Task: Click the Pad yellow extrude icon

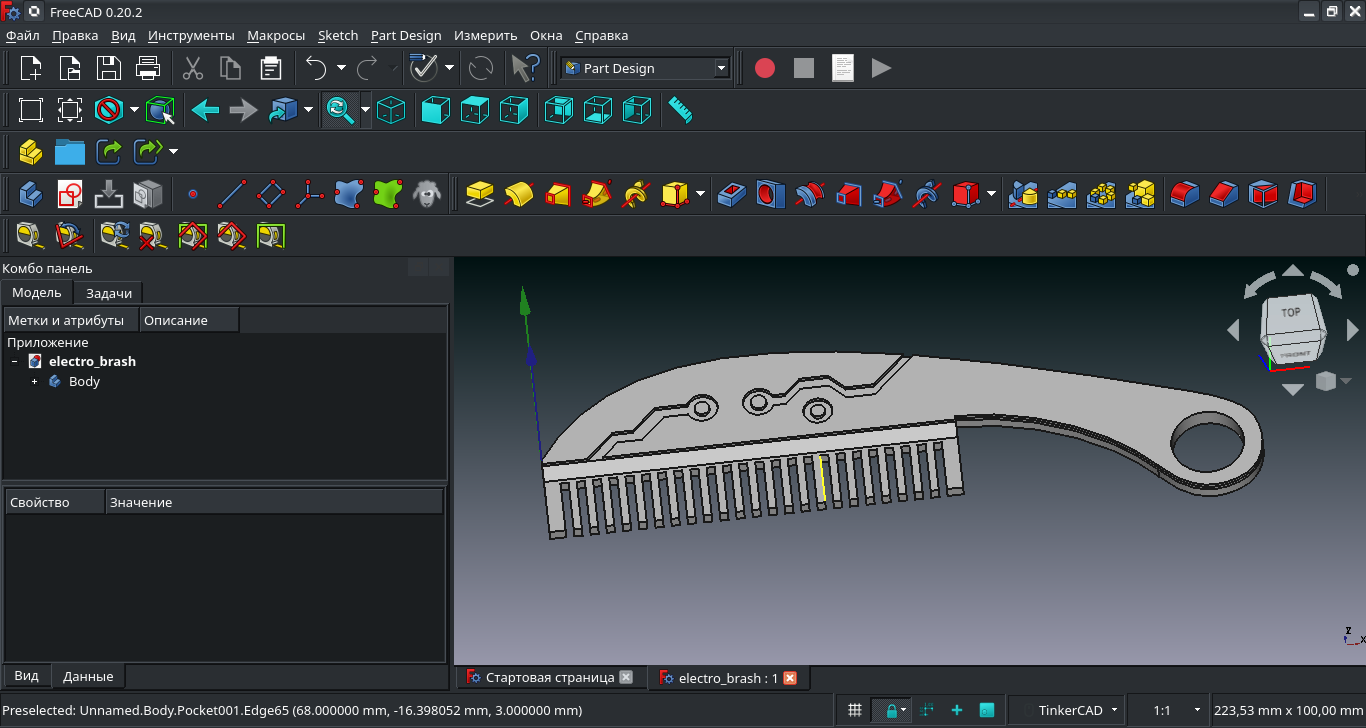Action: (x=480, y=193)
